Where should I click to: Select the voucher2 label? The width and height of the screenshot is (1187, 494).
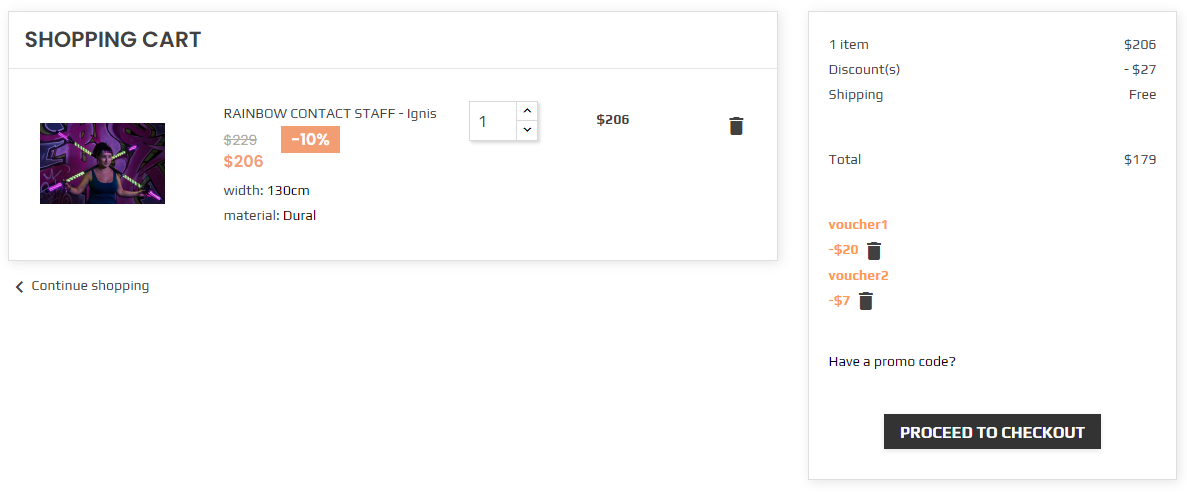[858, 275]
